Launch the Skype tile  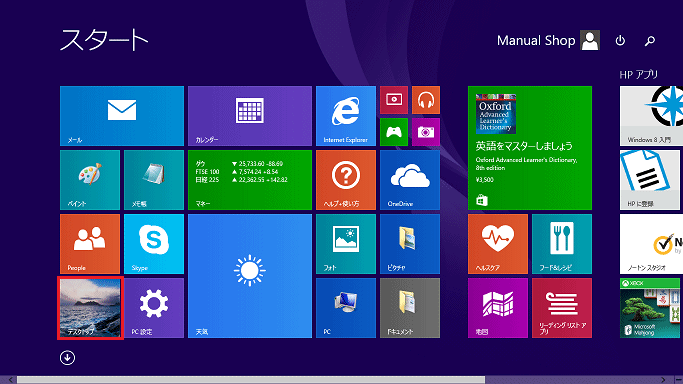point(154,244)
